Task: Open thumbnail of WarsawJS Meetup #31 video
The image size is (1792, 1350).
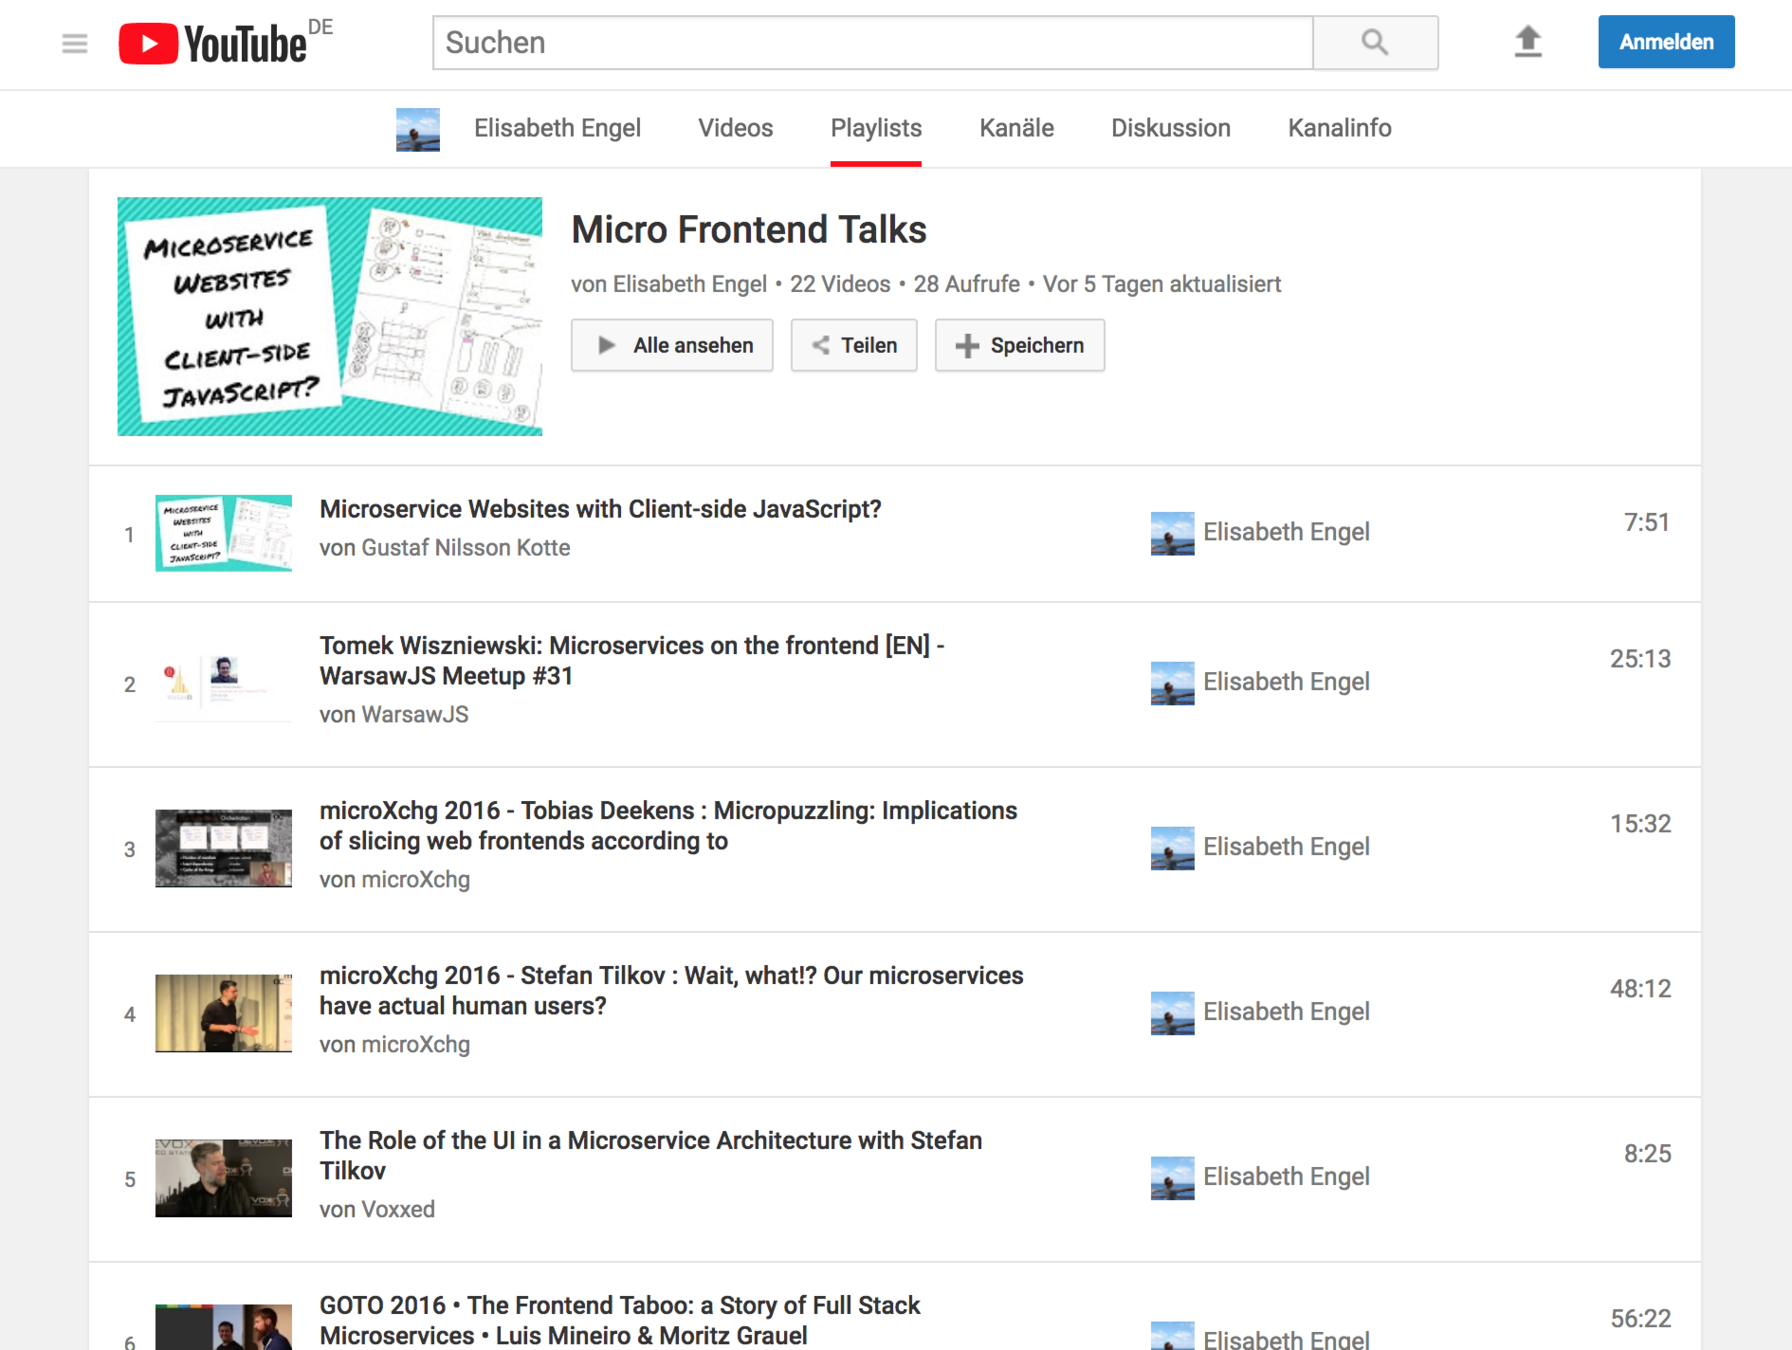Action: pos(223,683)
